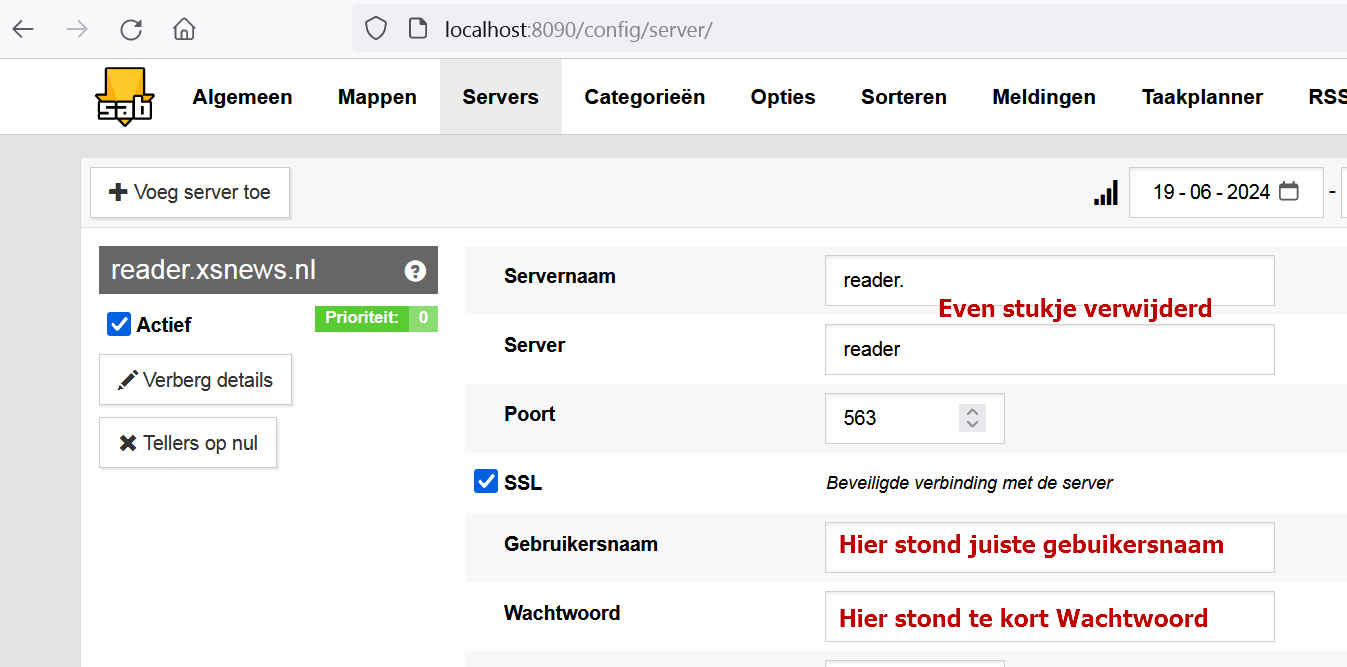
Task: Click the Voeg server toe button
Action: 190,192
